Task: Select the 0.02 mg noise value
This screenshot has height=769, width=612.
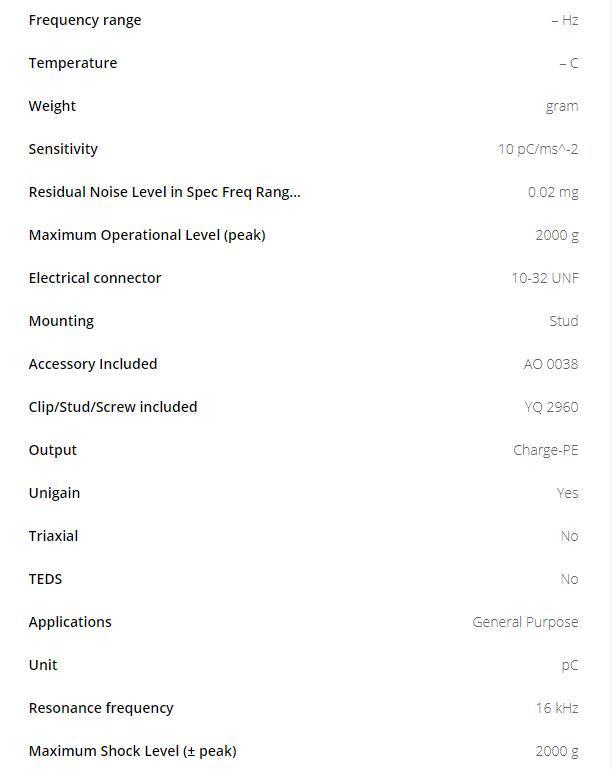Action: (553, 192)
